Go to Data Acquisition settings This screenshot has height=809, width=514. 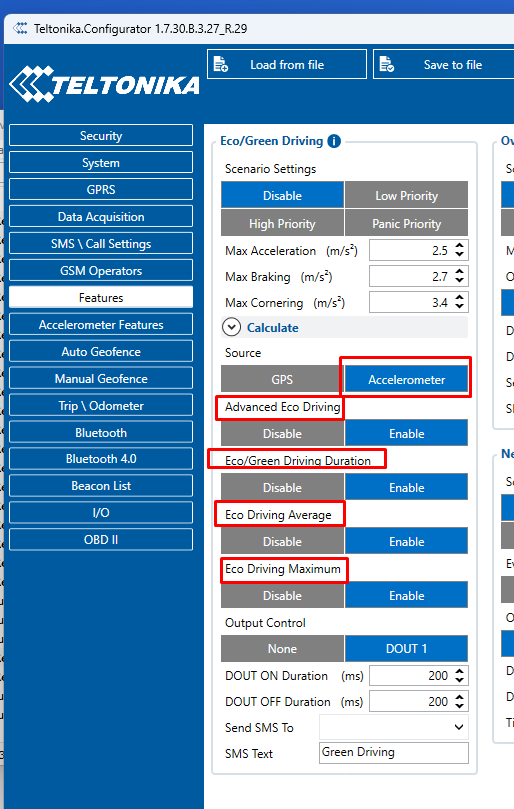[101, 217]
